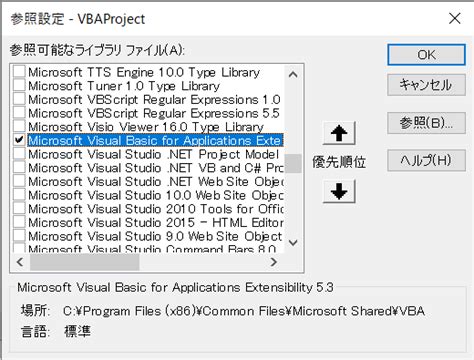Move selected reference down in priority

click(339, 191)
